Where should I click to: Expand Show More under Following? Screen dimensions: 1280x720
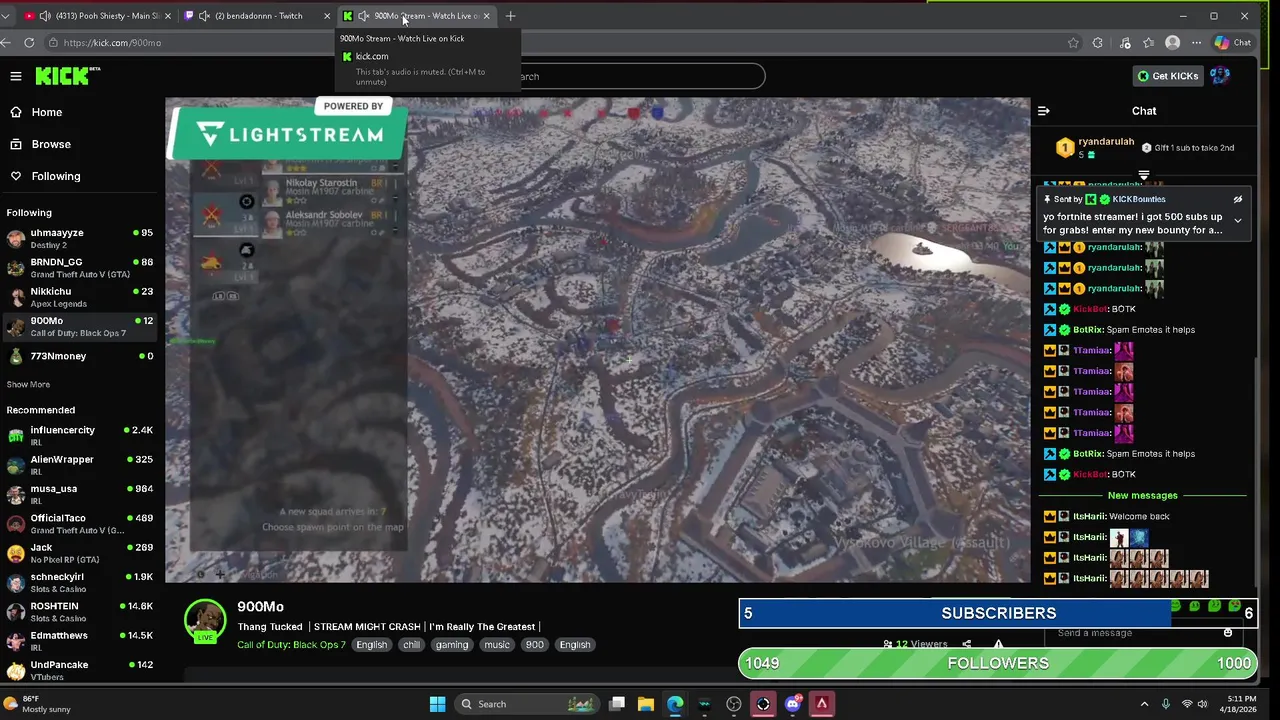[x=28, y=384]
